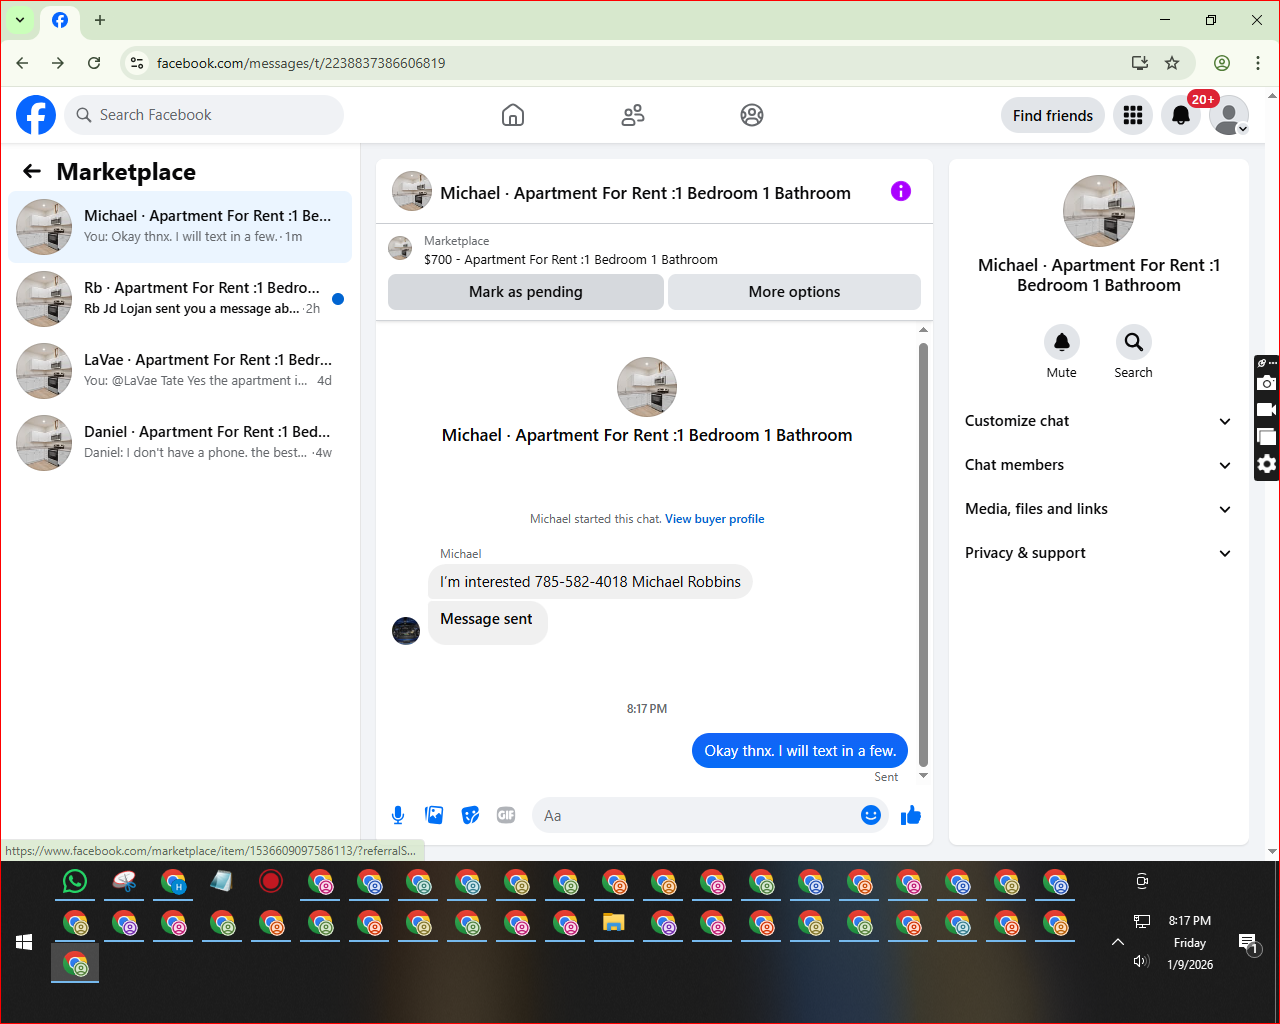Click the chat scrollbar up arrow
The height and width of the screenshot is (1024, 1280).
[923, 330]
